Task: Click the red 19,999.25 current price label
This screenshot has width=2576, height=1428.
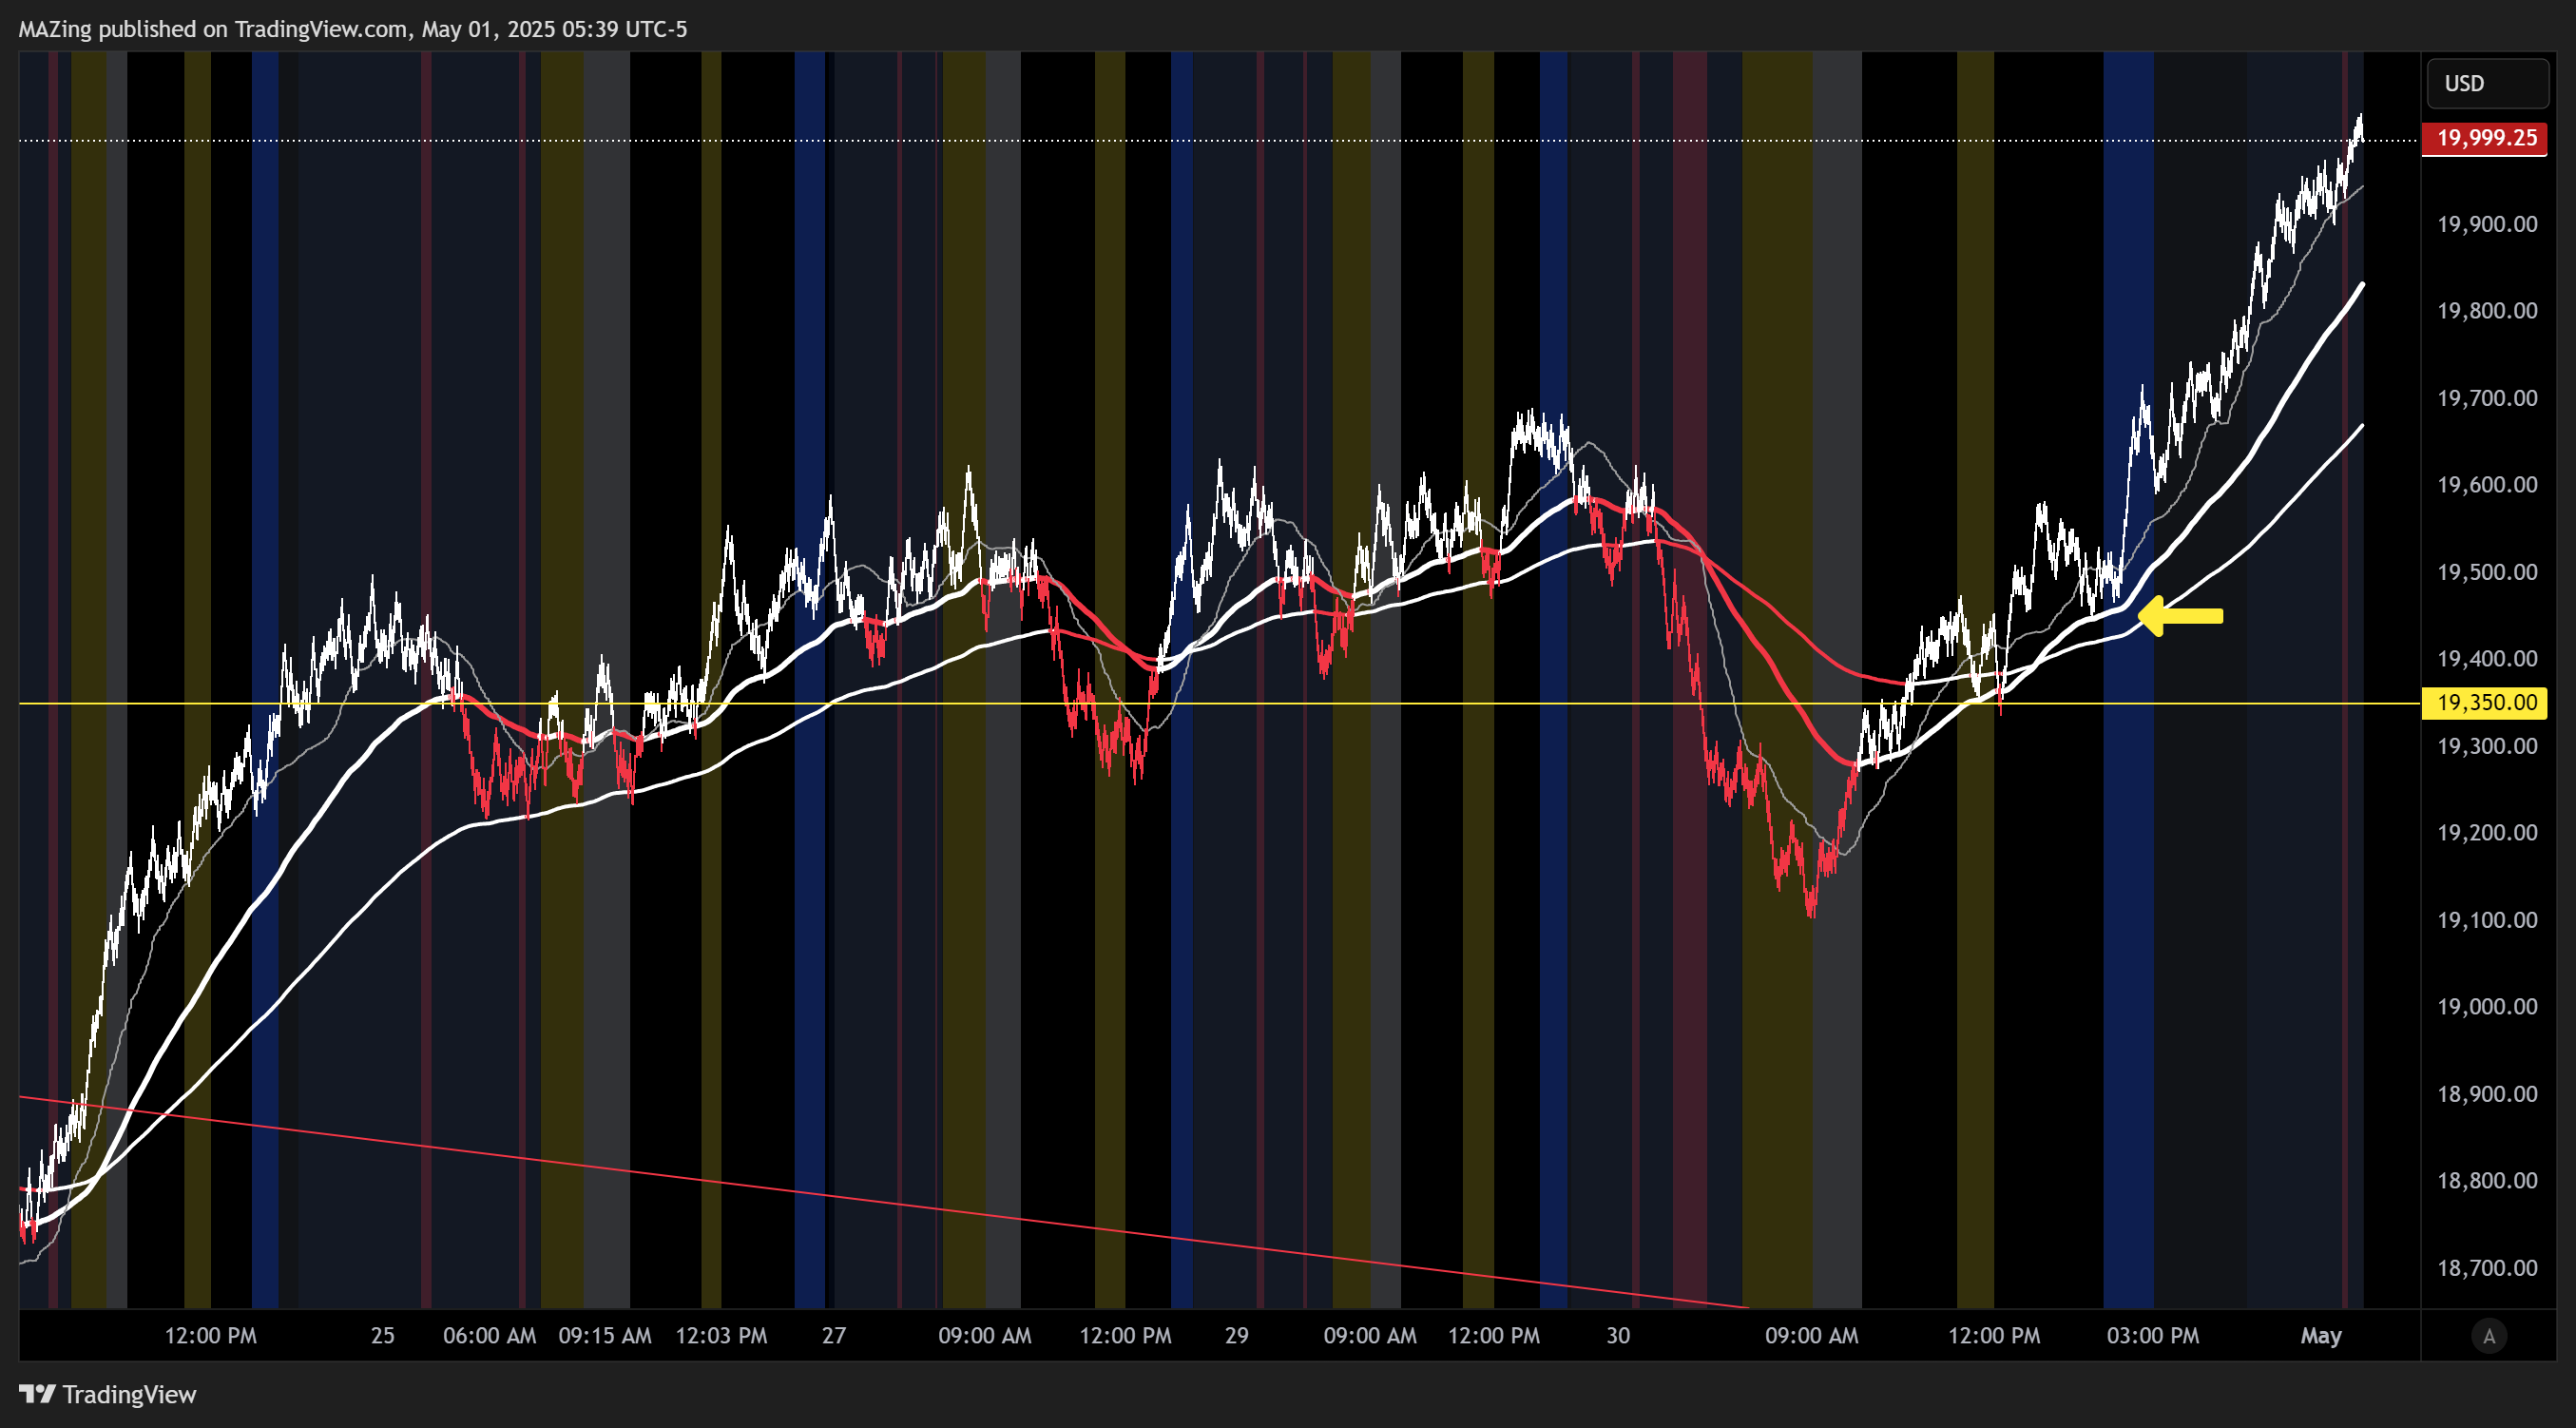Action: click(x=2484, y=138)
